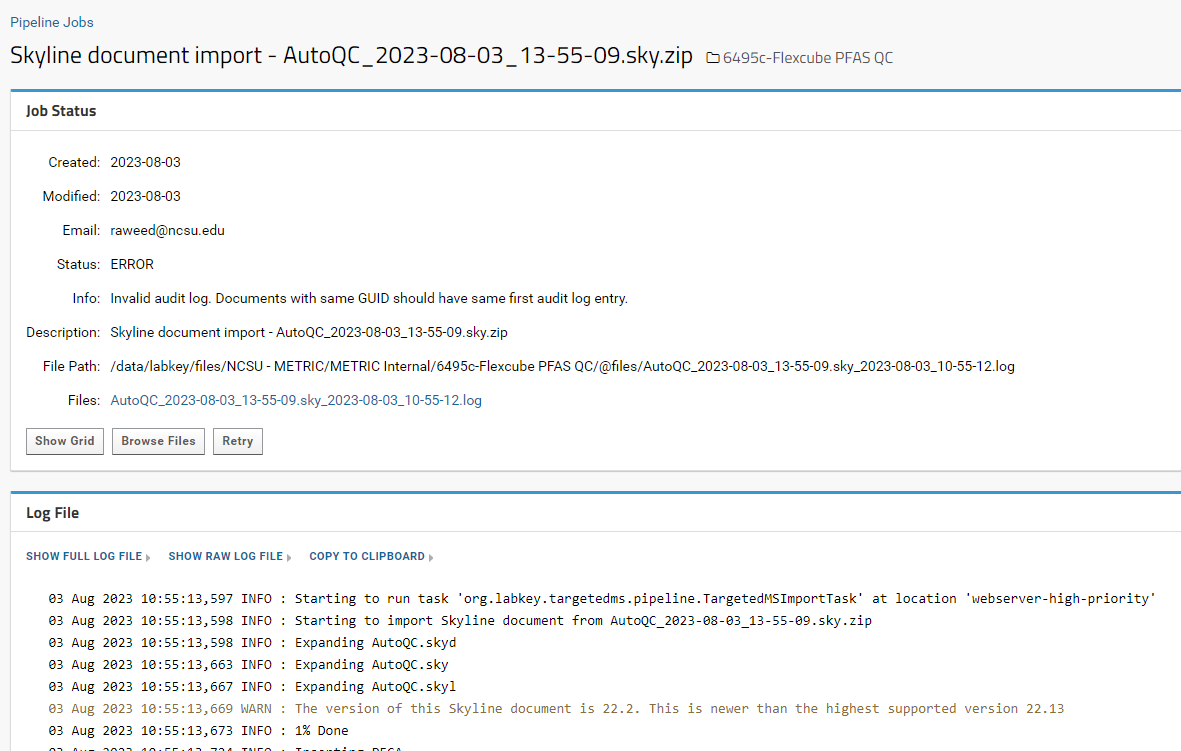Select Show Raw Log File
Viewport: 1181px width, 751px height.
coord(225,556)
